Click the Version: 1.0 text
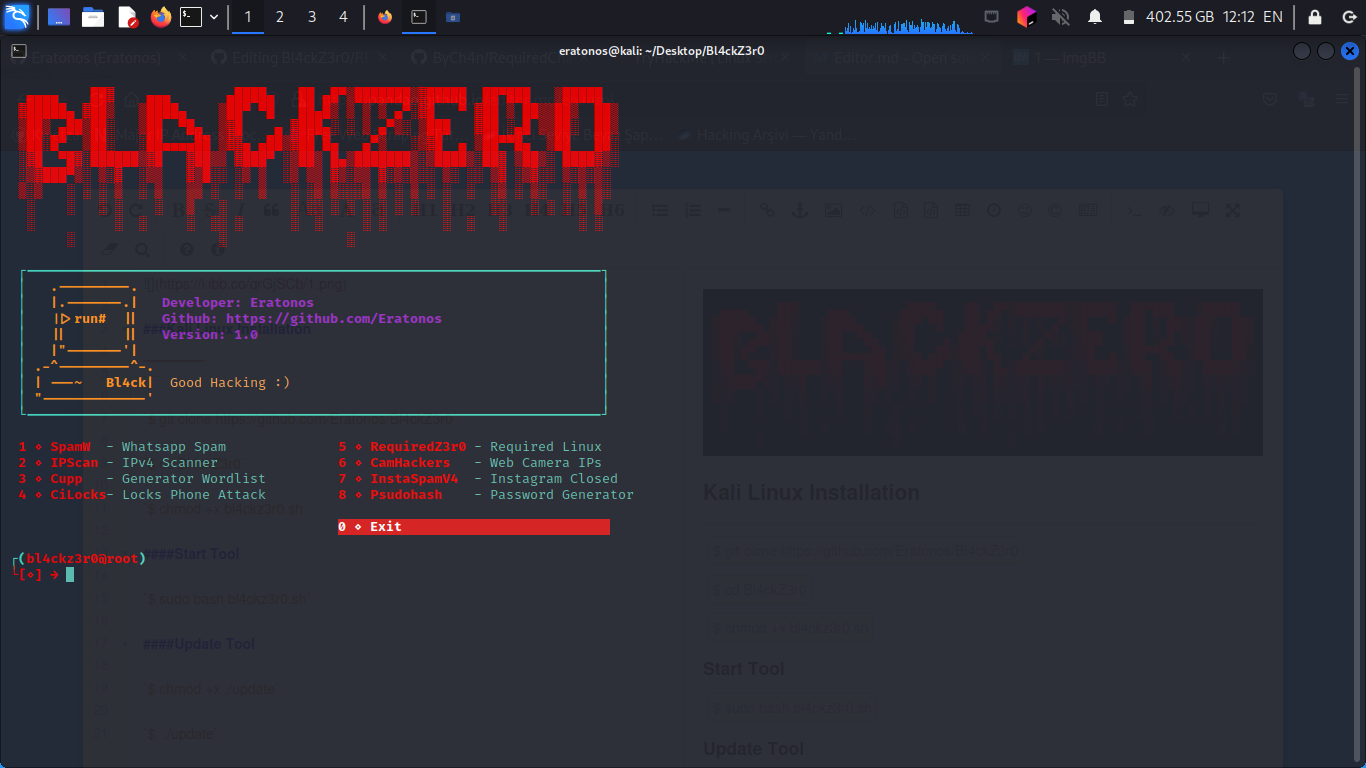This screenshot has height=768, width=1366. coord(210,335)
